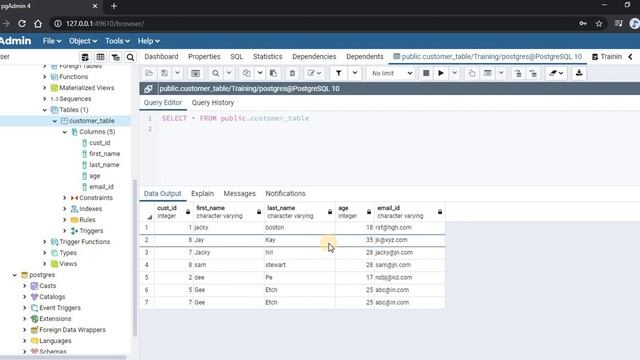Click the browser Reload button
Image resolution: width=640 pixels, height=360 pixels.
coord(22,24)
